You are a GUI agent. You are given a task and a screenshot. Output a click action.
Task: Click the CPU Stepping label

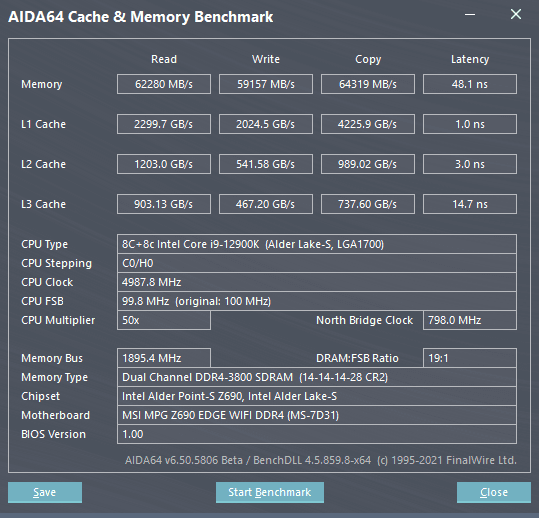(56, 264)
